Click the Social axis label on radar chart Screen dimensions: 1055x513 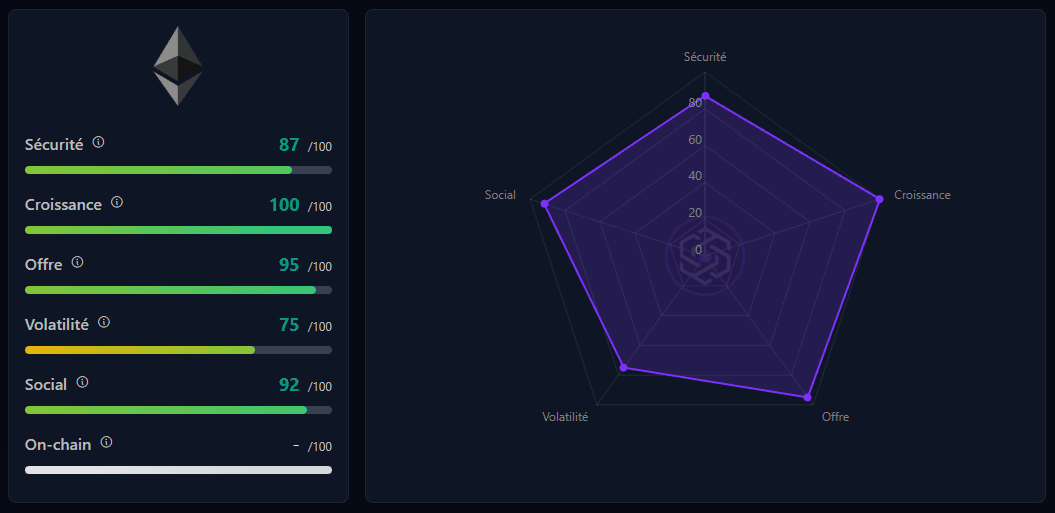[501, 195]
